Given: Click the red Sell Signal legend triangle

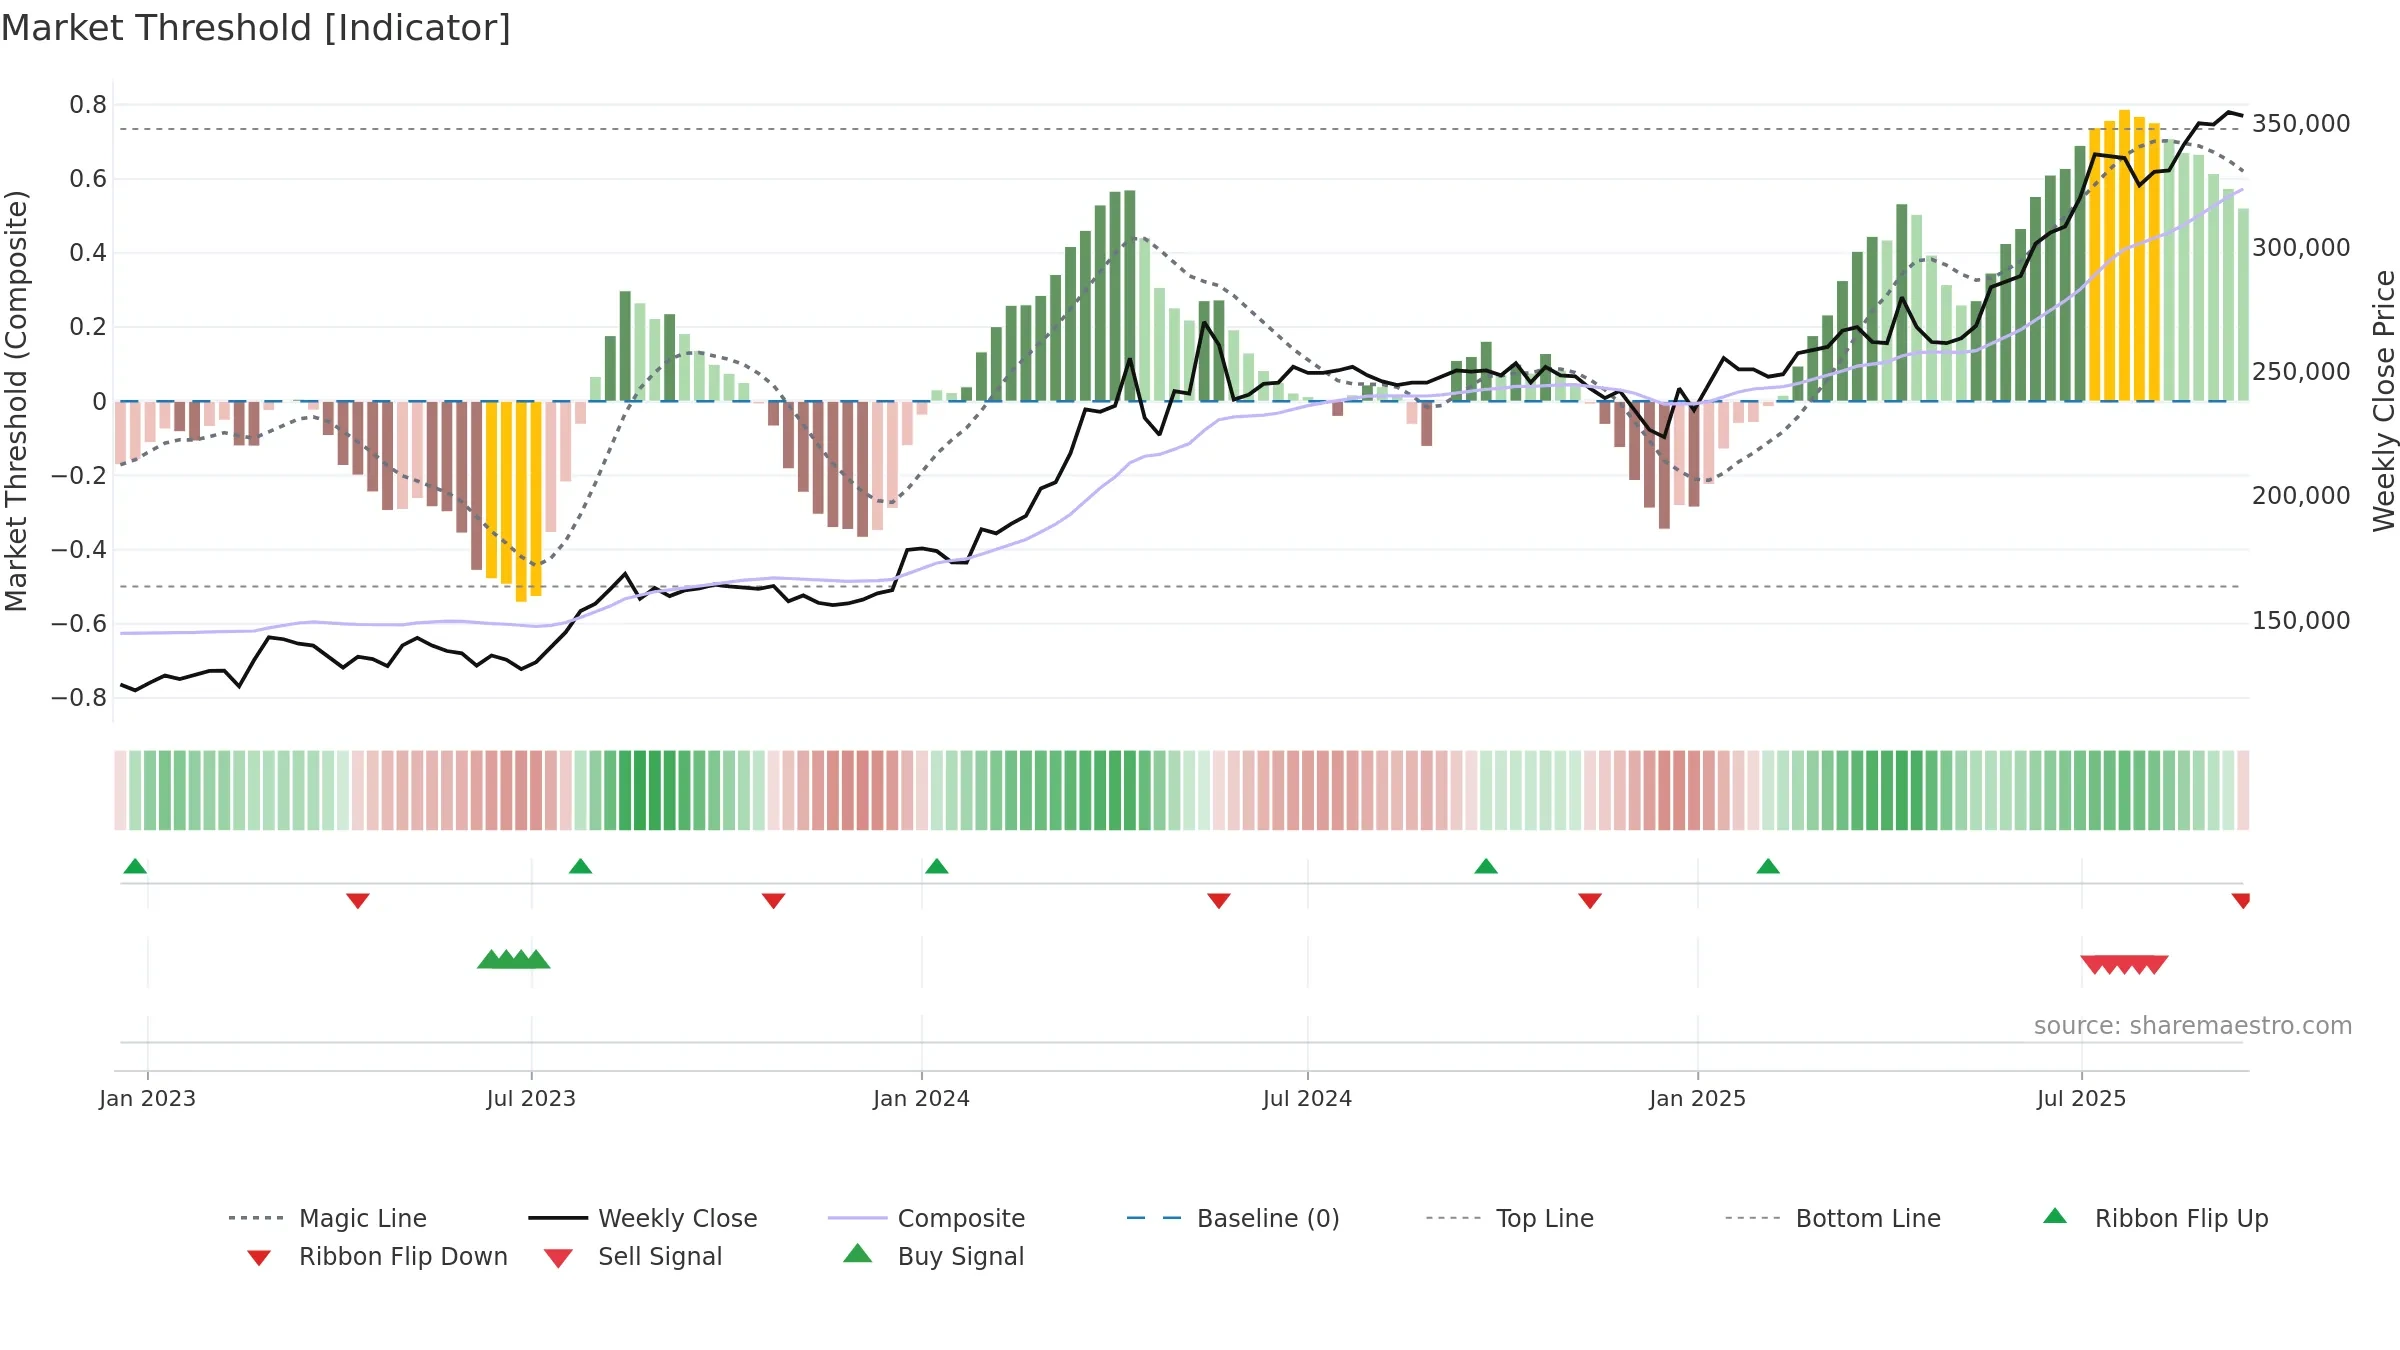Looking at the screenshot, I should tap(558, 1258).
